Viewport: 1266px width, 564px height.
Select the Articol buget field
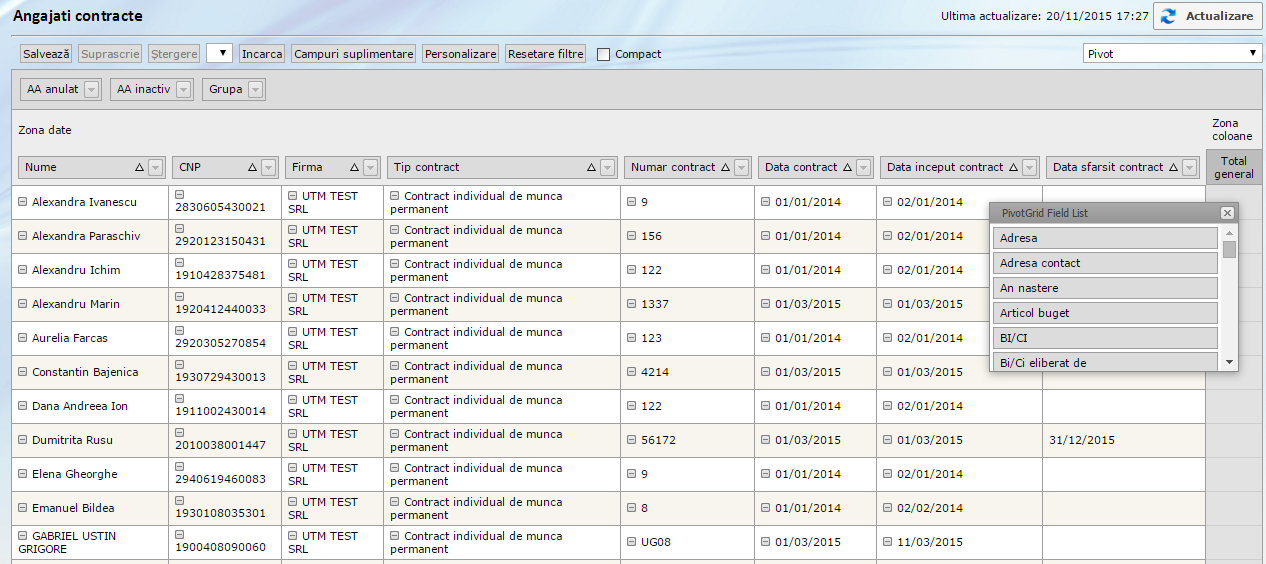(x=1105, y=313)
